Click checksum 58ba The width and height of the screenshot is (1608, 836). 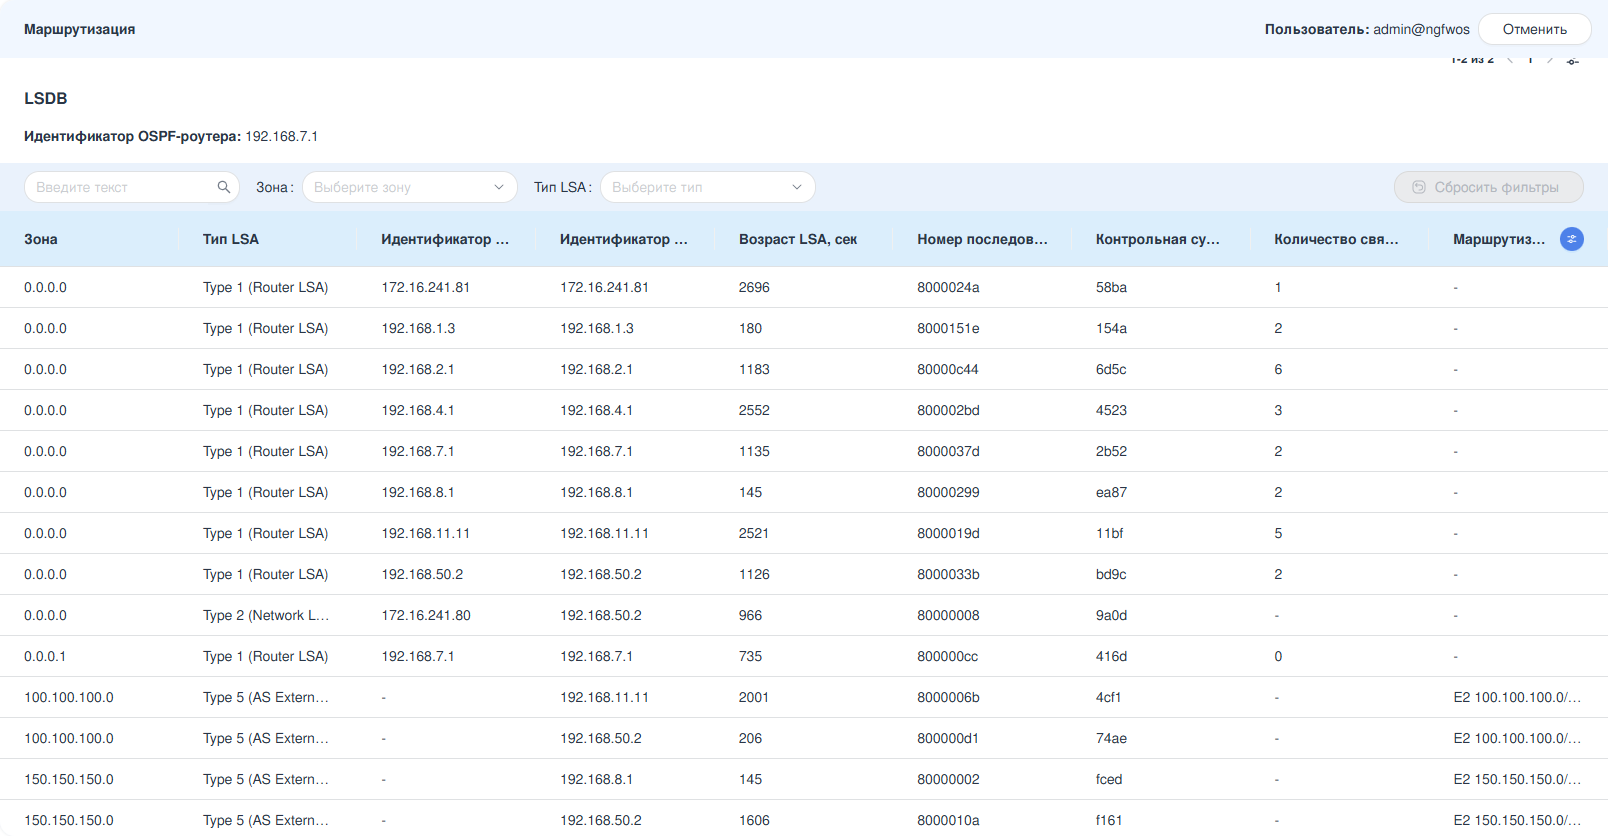pyautogui.click(x=1111, y=287)
